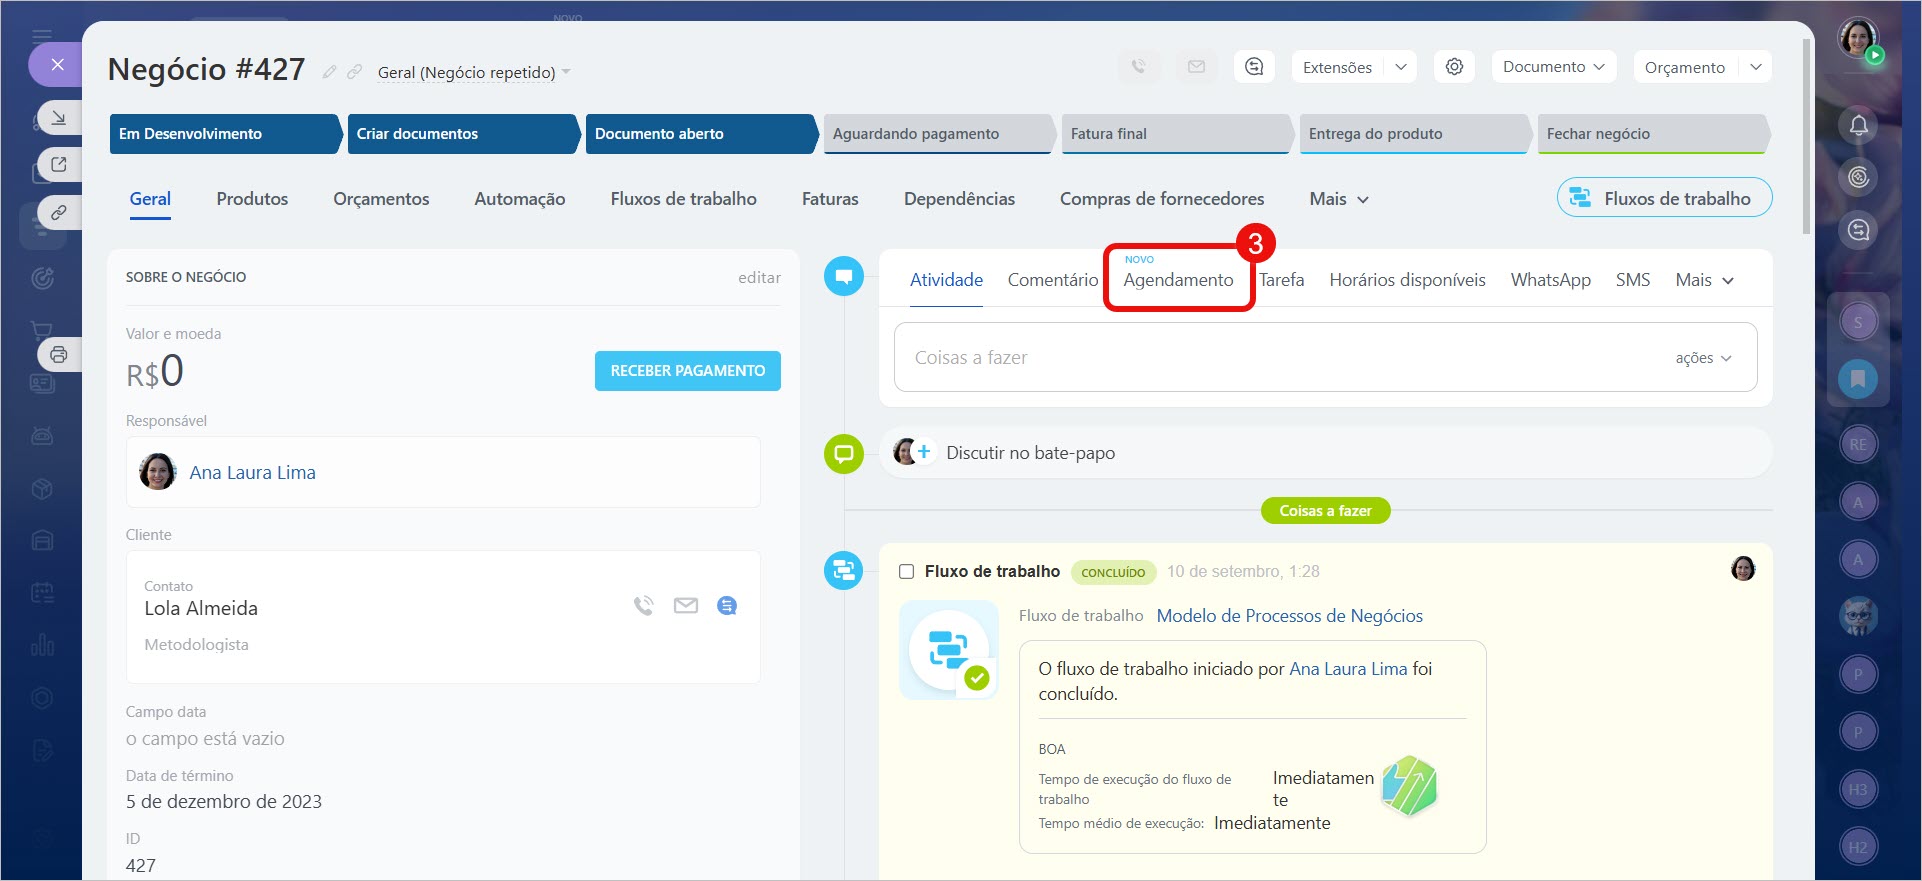Expand the Documento dropdown
Screen dimensions: 1922x881
click(x=1553, y=67)
